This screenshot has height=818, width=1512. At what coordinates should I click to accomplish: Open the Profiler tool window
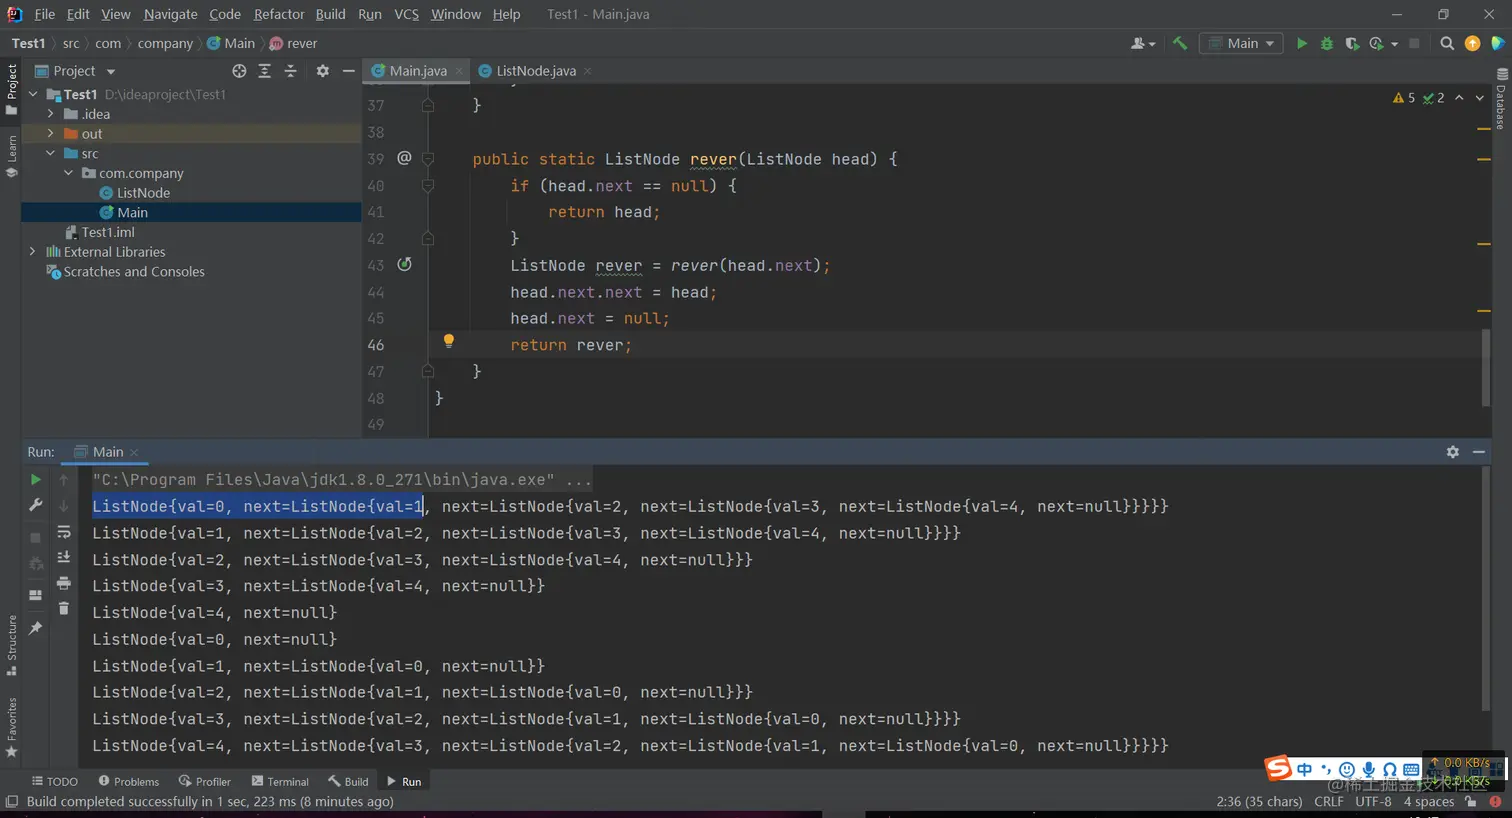[x=204, y=781]
